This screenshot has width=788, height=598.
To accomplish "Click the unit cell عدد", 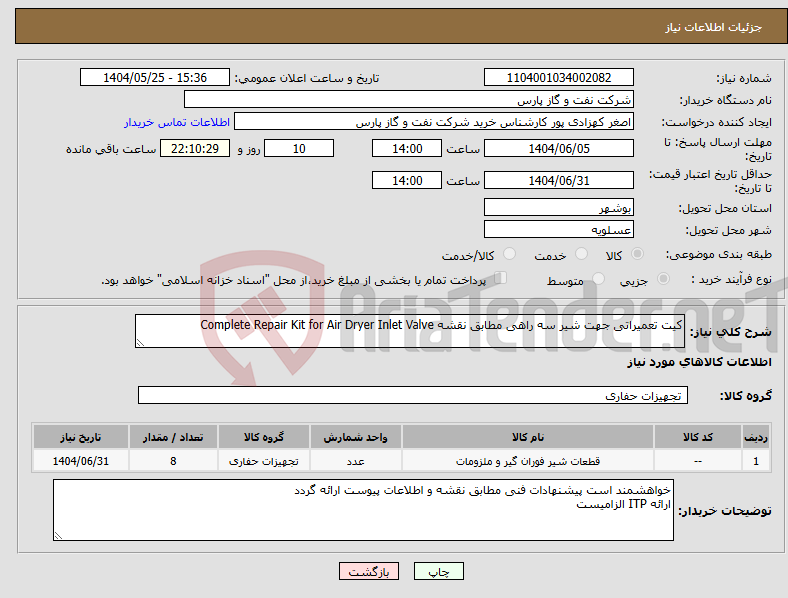I will point(355,461).
